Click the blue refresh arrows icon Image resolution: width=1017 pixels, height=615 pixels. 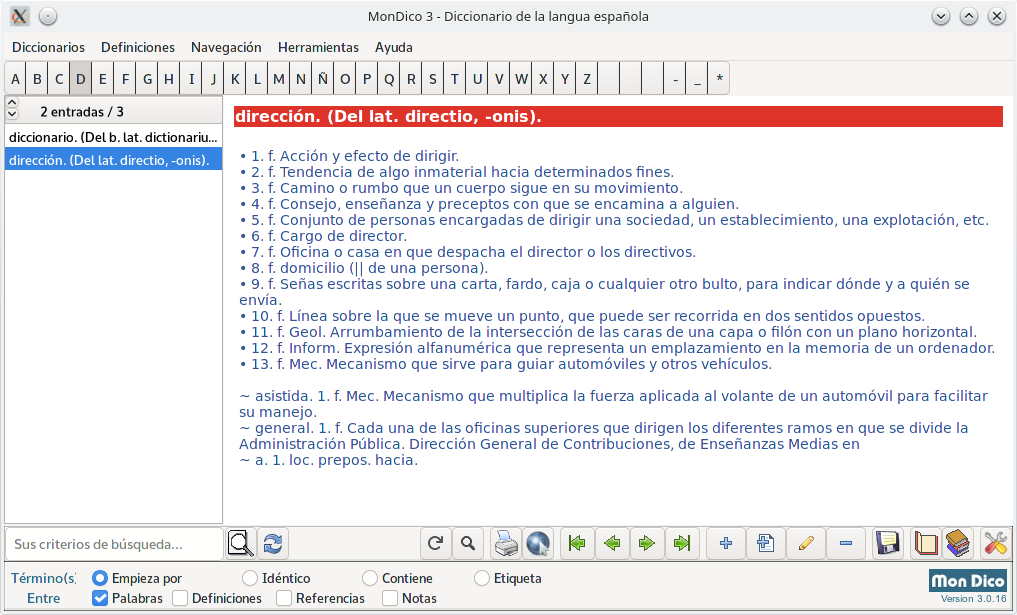pyautogui.click(x=273, y=544)
